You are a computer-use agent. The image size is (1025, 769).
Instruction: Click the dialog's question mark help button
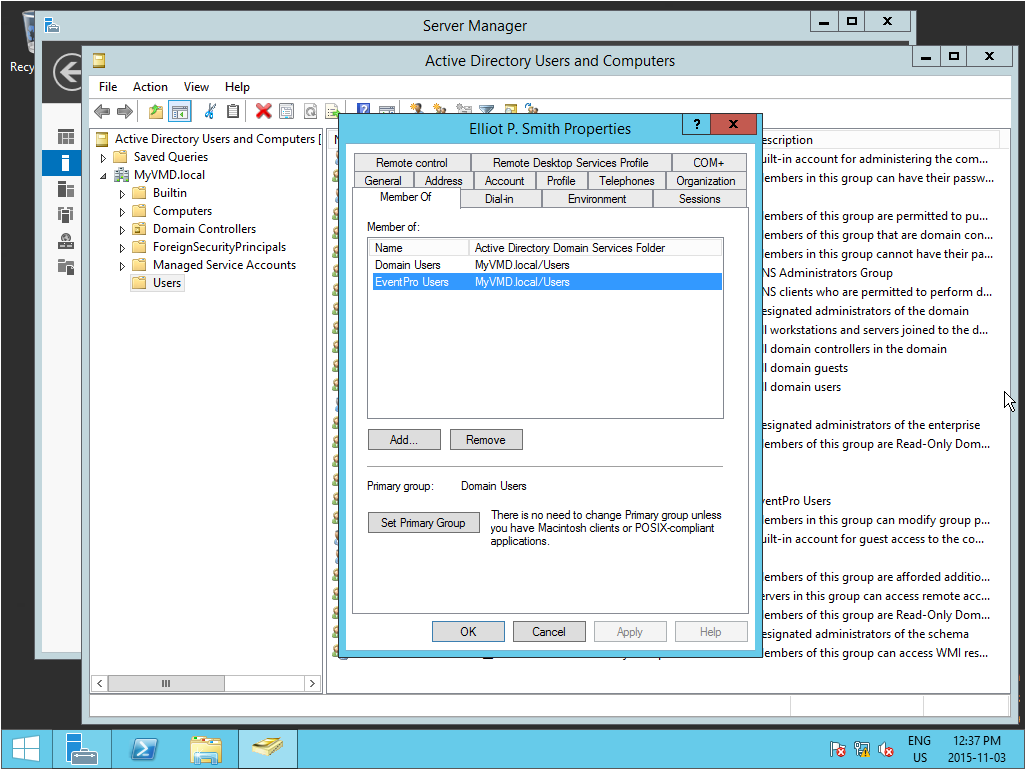[x=697, y=124]
